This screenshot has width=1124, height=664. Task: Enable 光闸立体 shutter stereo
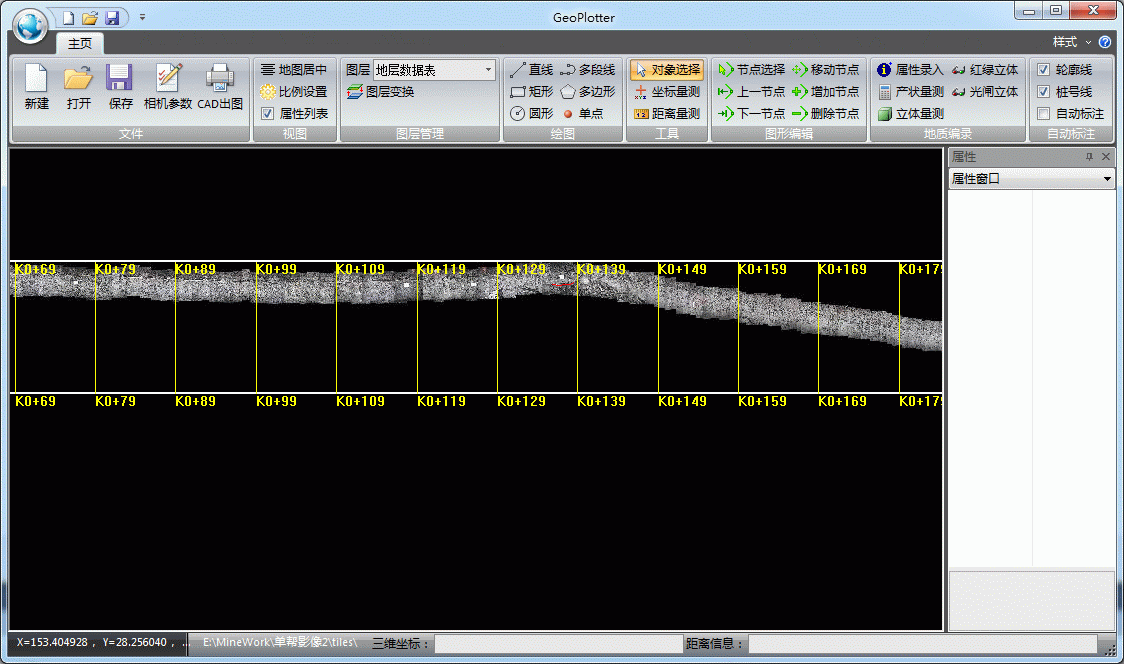click(985, 92)
